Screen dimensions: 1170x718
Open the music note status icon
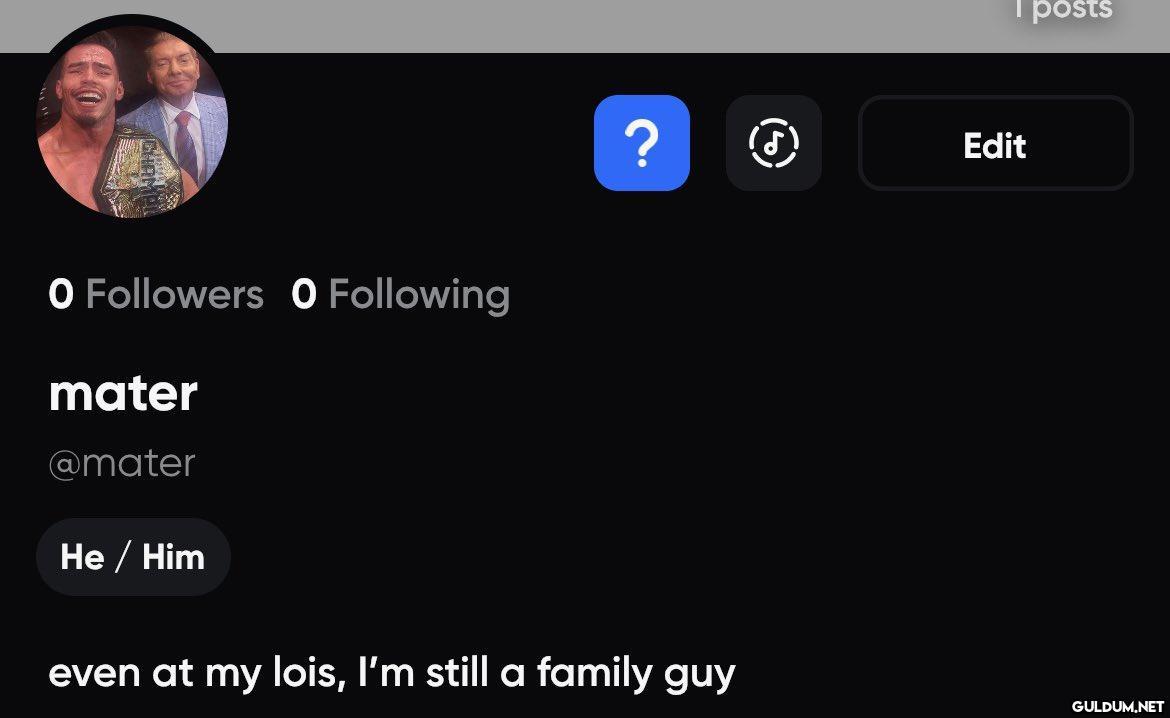click(773, 143)
